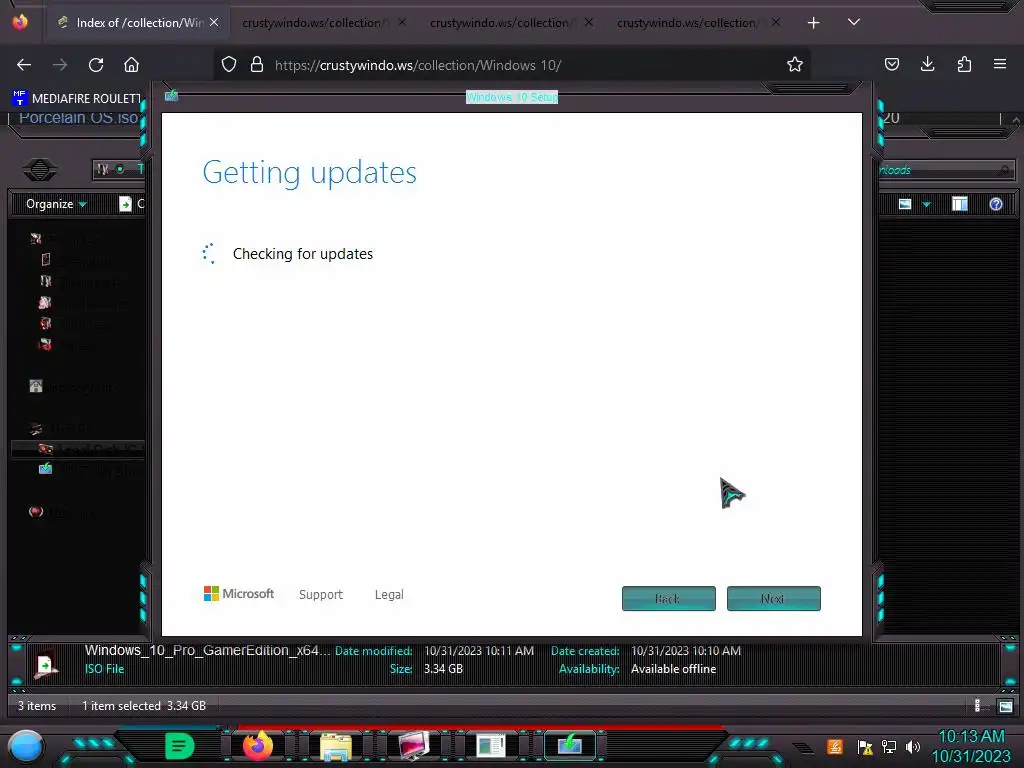
Task: Click the Firefox logo at the tab bar's left end
Action: 20,22
